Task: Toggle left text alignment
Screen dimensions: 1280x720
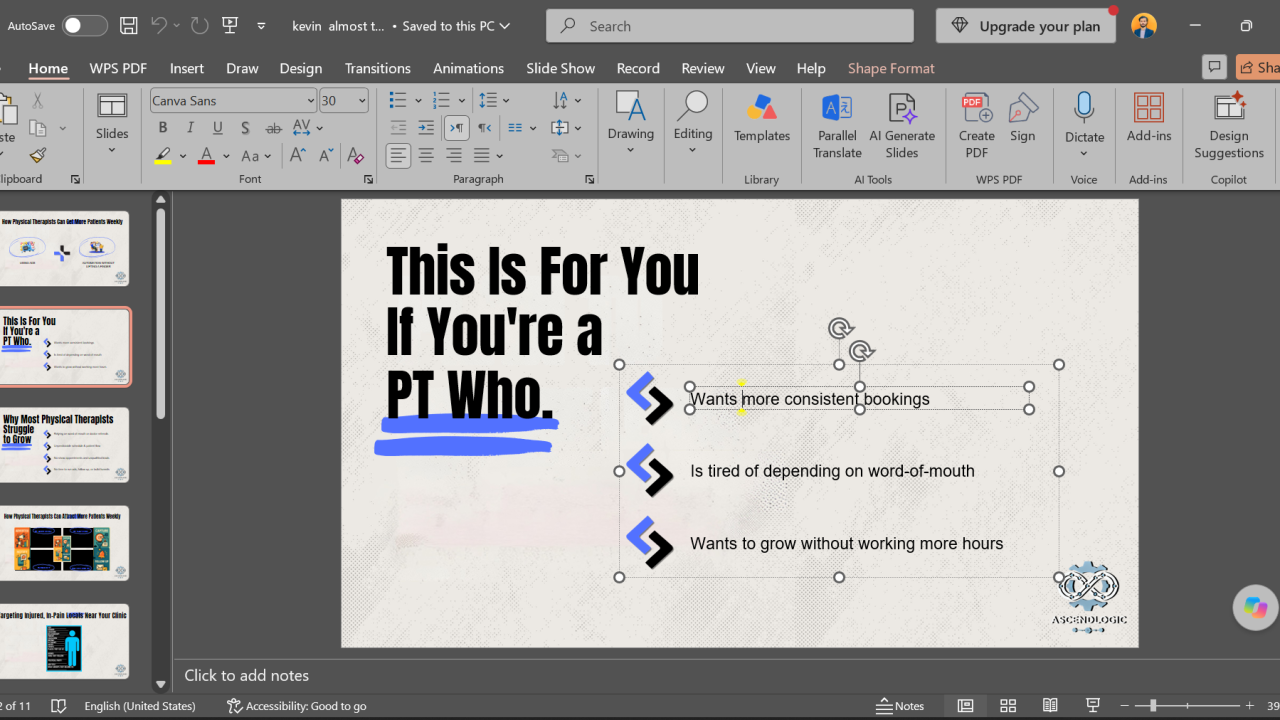Action: [398, 155]
